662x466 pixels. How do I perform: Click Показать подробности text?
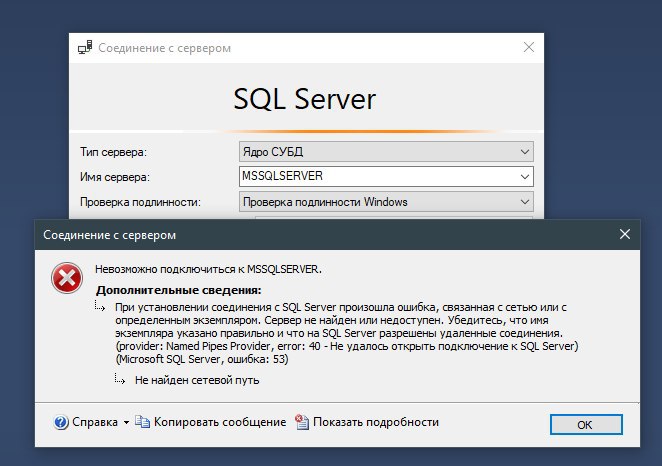[x=376, y=422]
